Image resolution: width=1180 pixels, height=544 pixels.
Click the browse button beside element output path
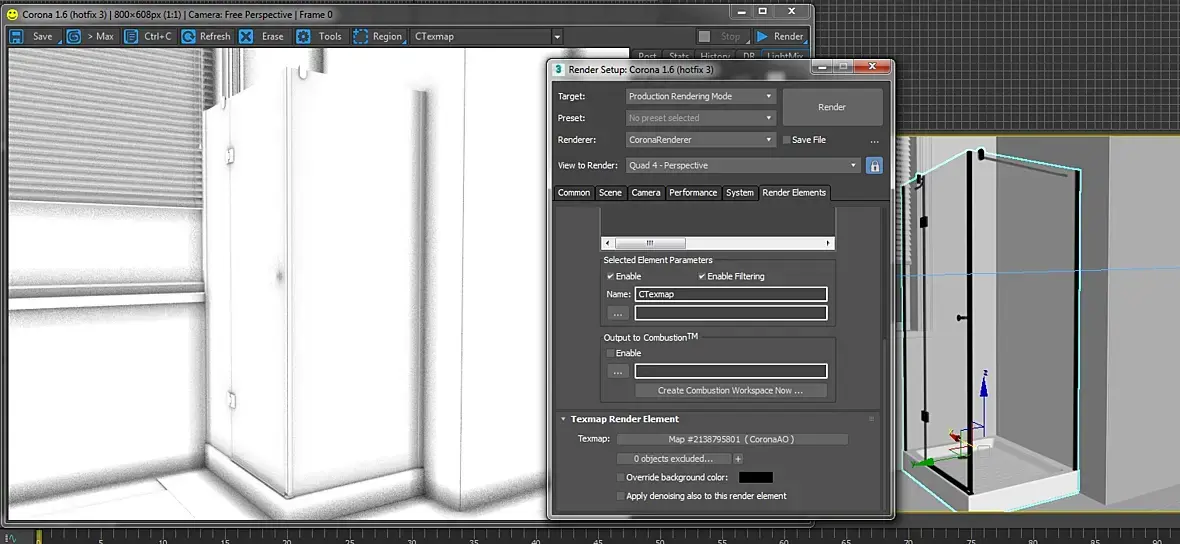point(617,313)
